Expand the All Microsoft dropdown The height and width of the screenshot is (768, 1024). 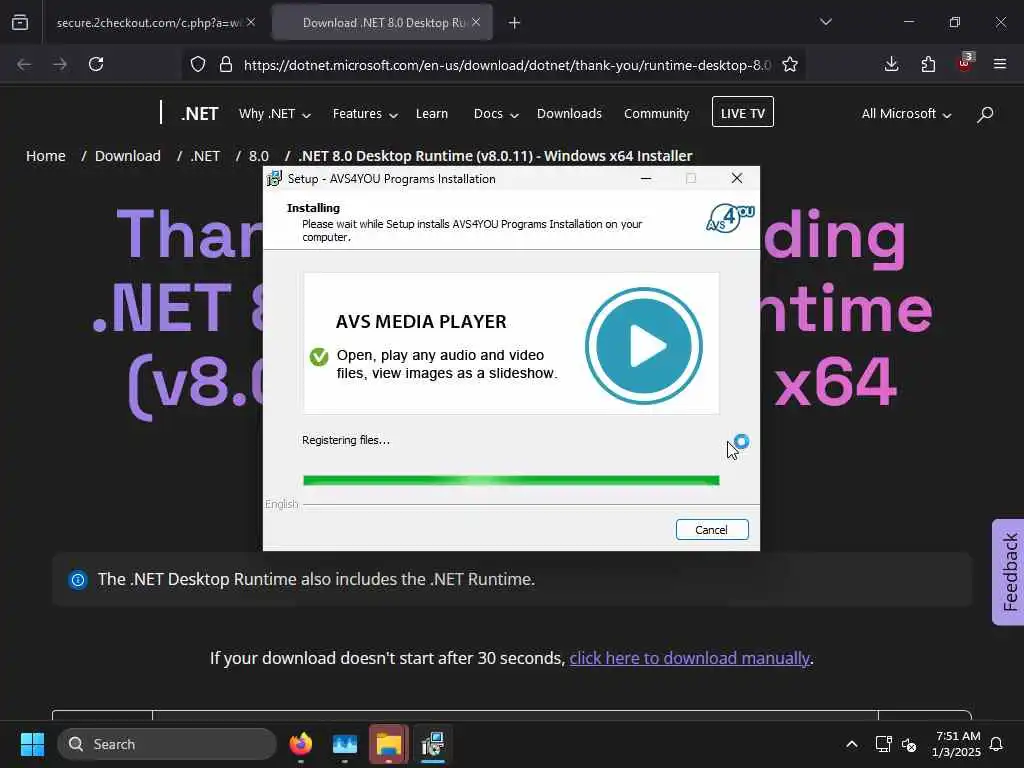906,114
